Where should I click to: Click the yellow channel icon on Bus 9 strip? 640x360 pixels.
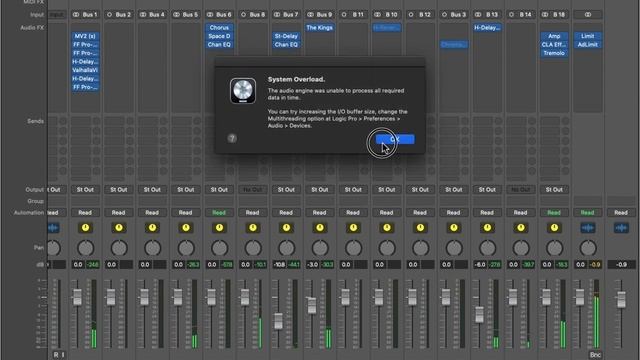pos(320,228)
